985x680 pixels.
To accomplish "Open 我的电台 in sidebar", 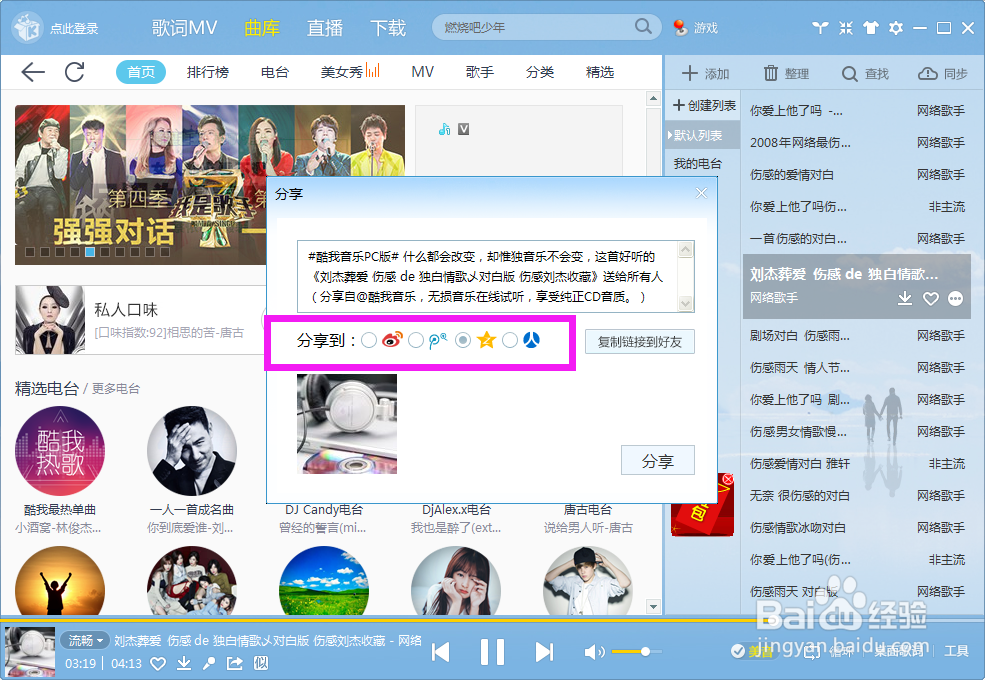I will (x=697, y=163).
